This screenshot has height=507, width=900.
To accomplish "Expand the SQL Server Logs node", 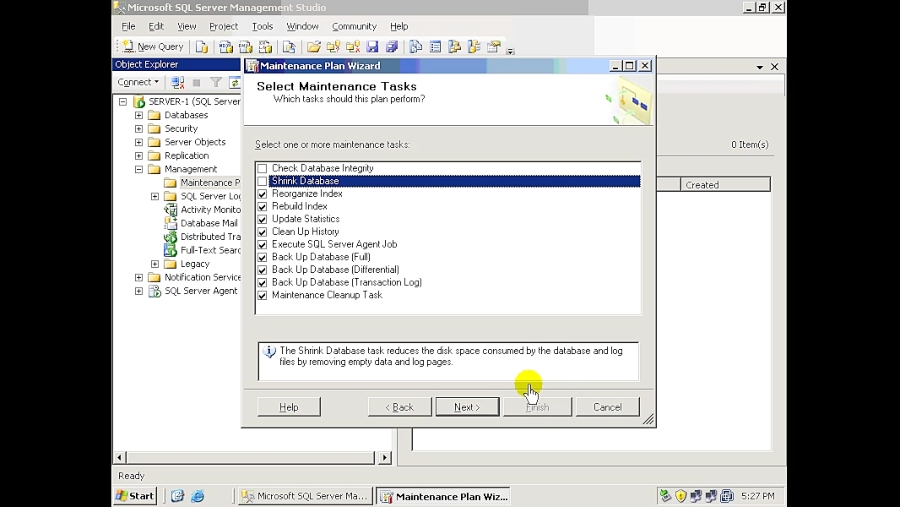I will [155, 196].
